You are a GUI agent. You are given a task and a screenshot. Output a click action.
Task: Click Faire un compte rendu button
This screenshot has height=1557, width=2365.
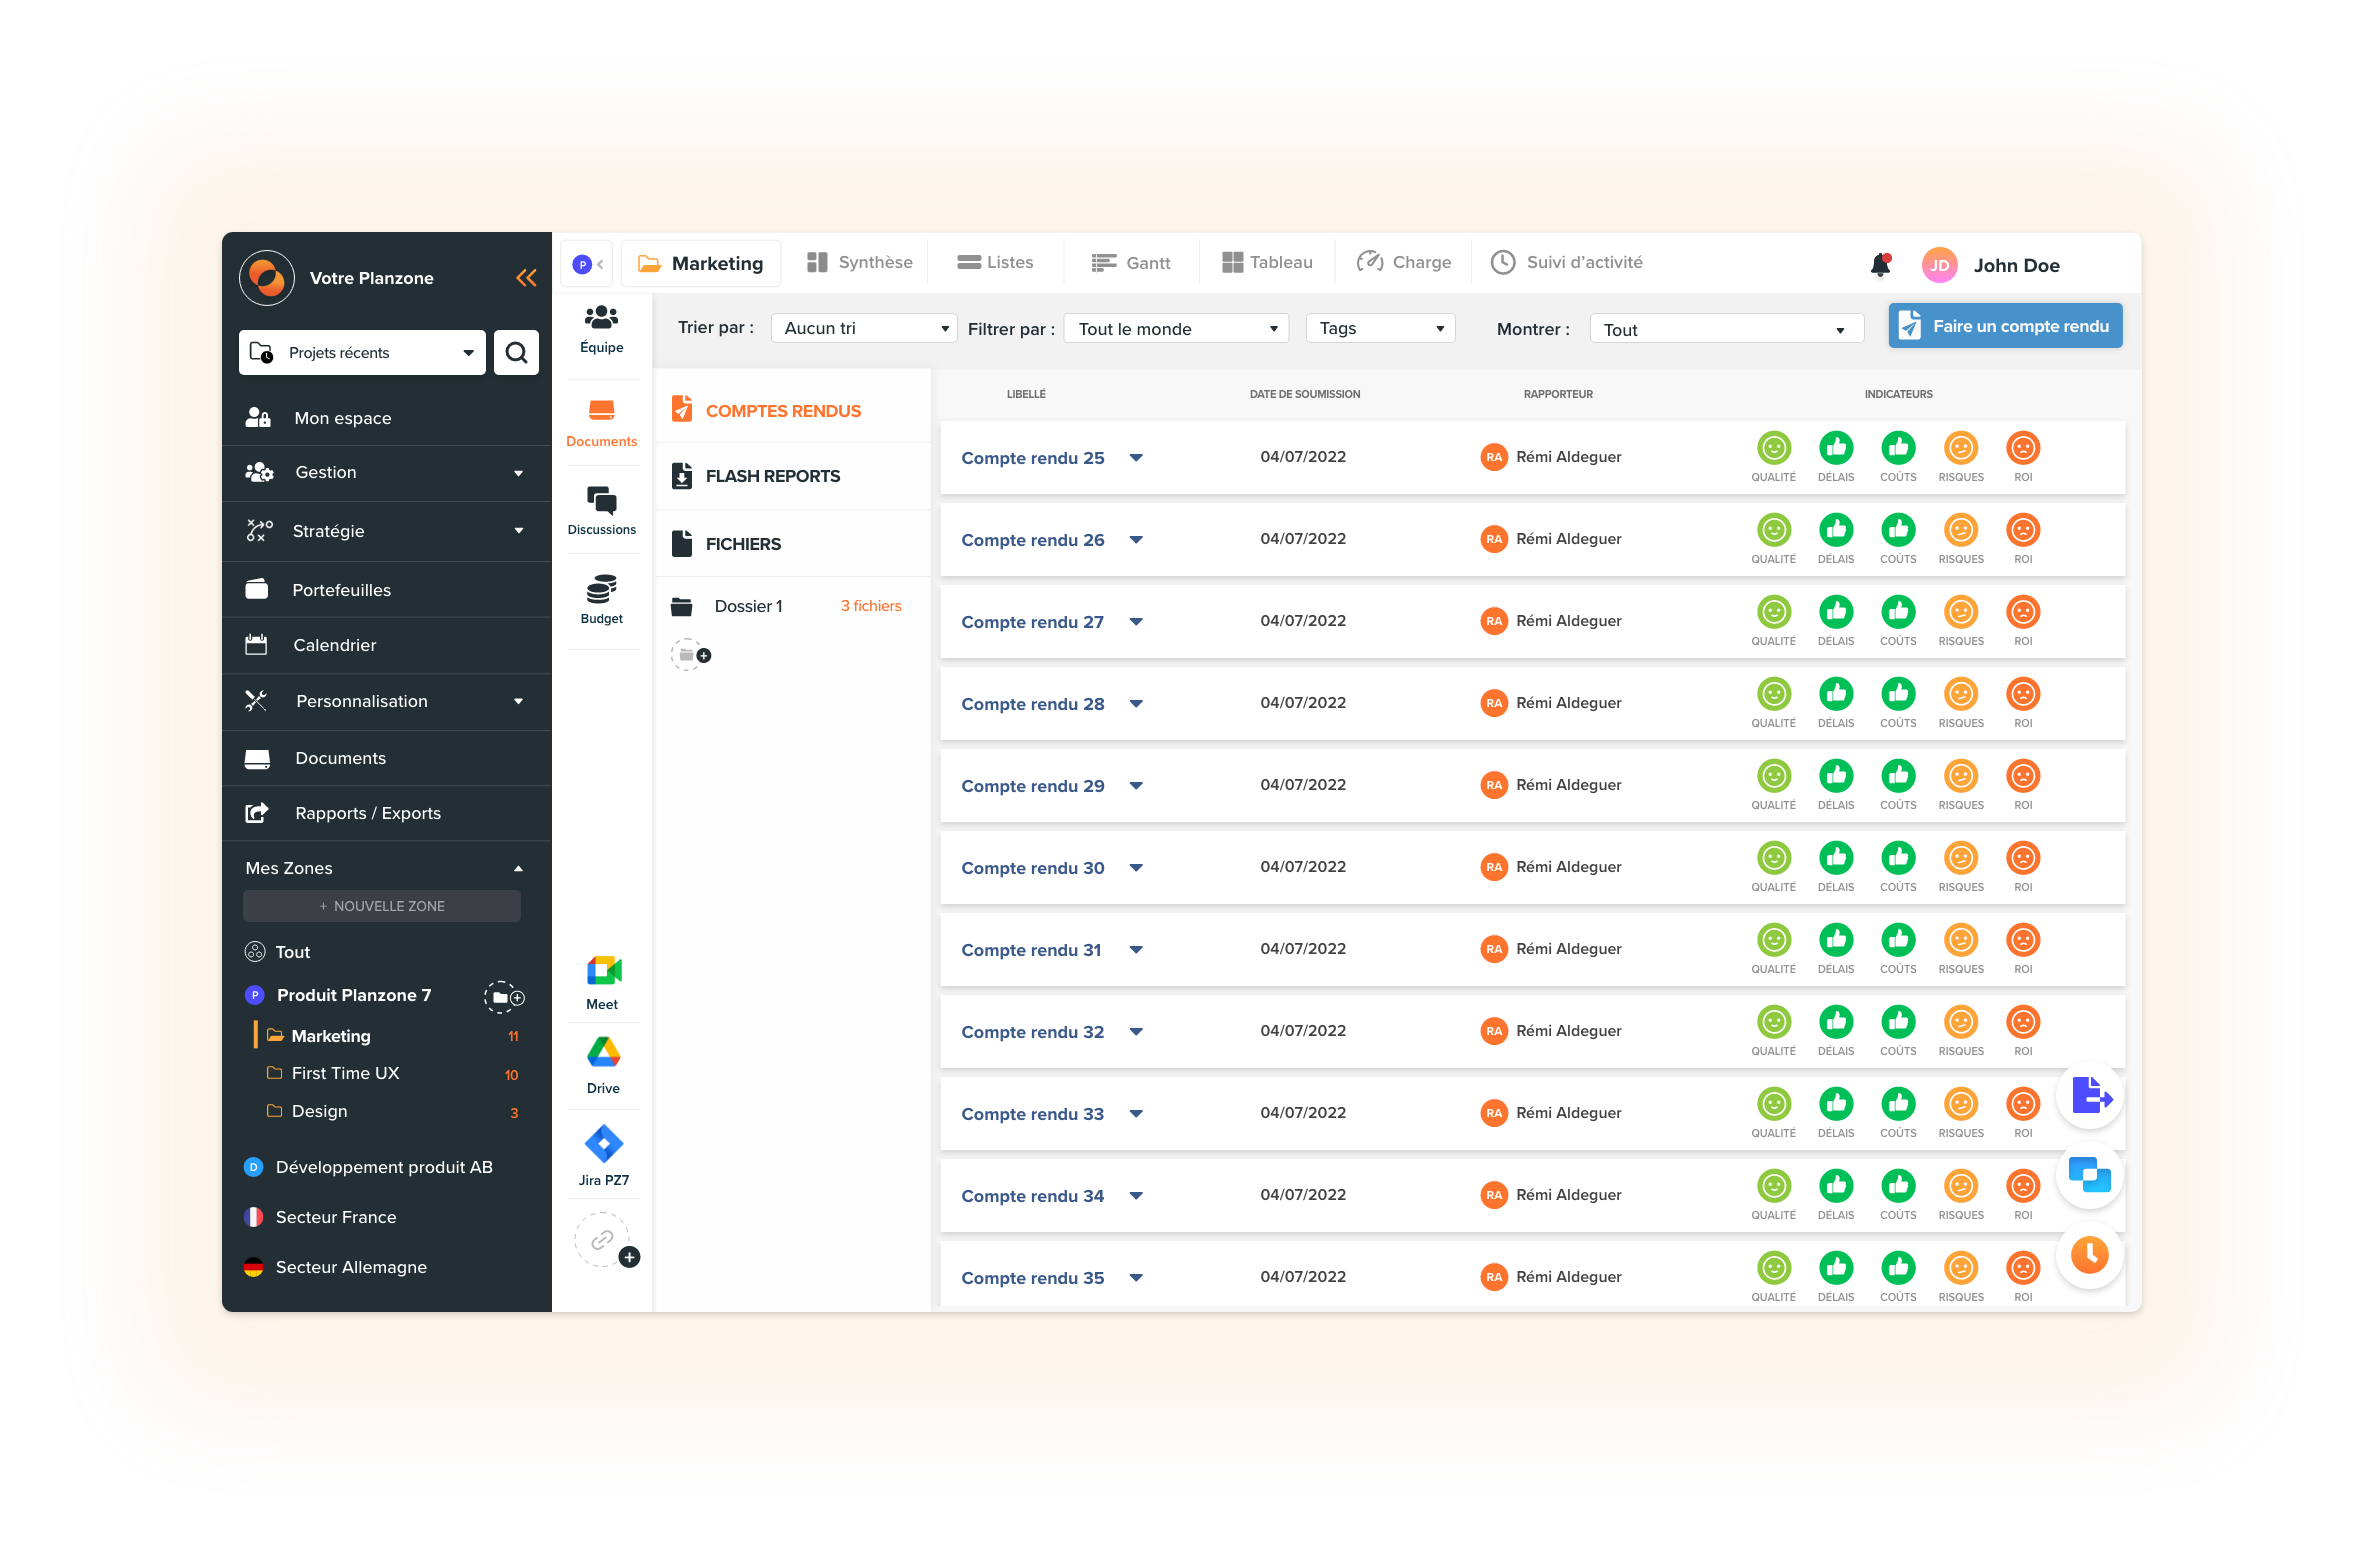tap(2005, 326)
